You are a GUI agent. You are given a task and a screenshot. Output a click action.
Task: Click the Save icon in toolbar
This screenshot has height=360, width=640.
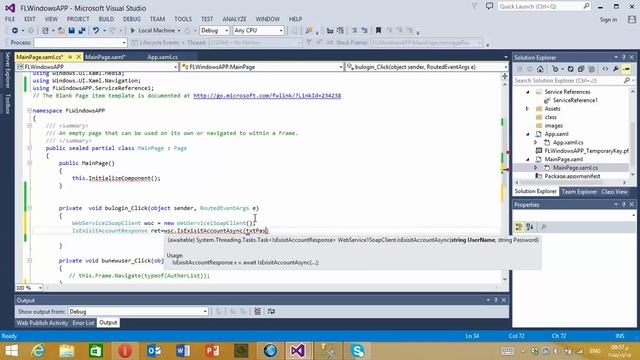click(x=71, y=31)
